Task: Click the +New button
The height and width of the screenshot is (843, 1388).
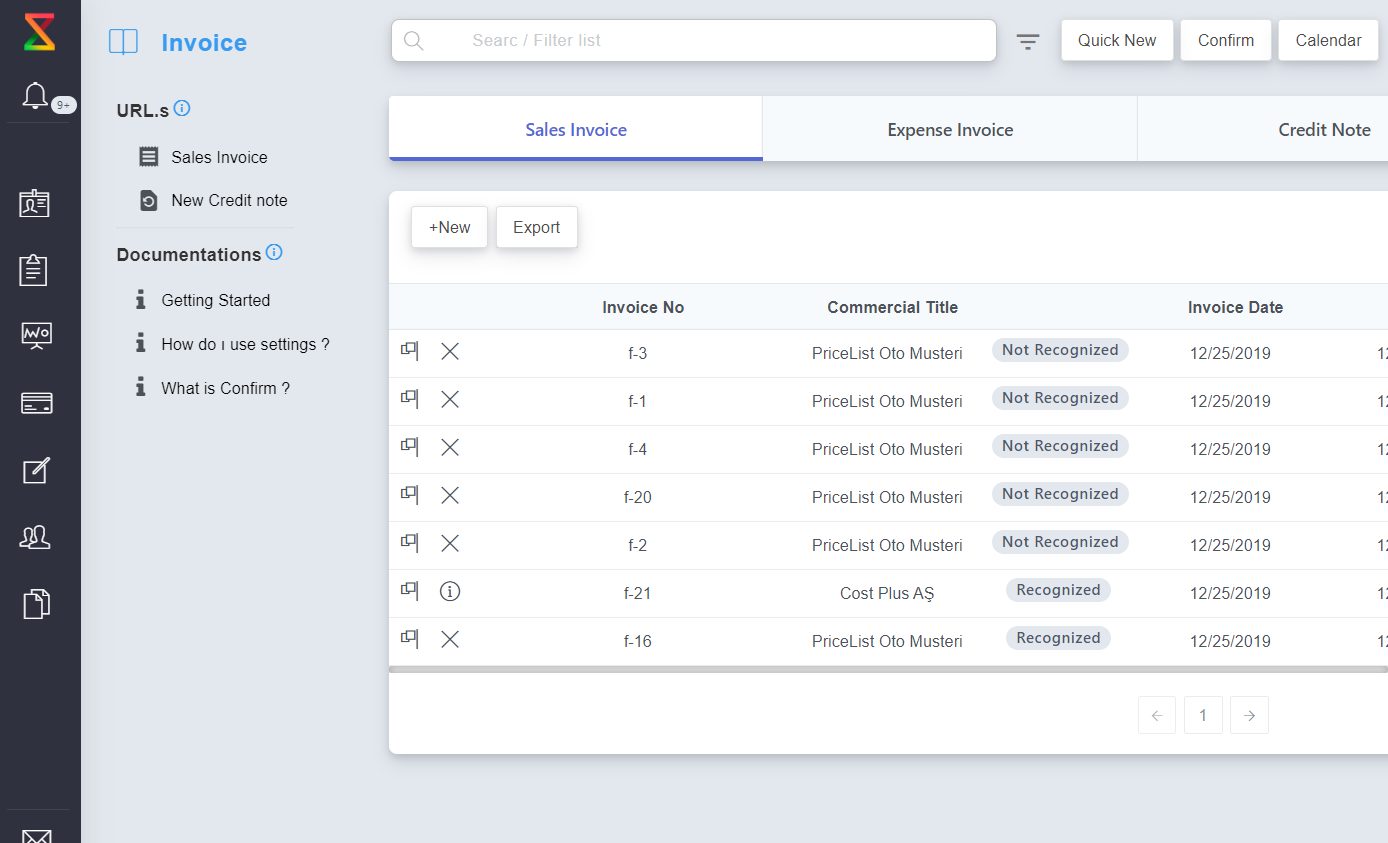Action: tap(449, 227)
